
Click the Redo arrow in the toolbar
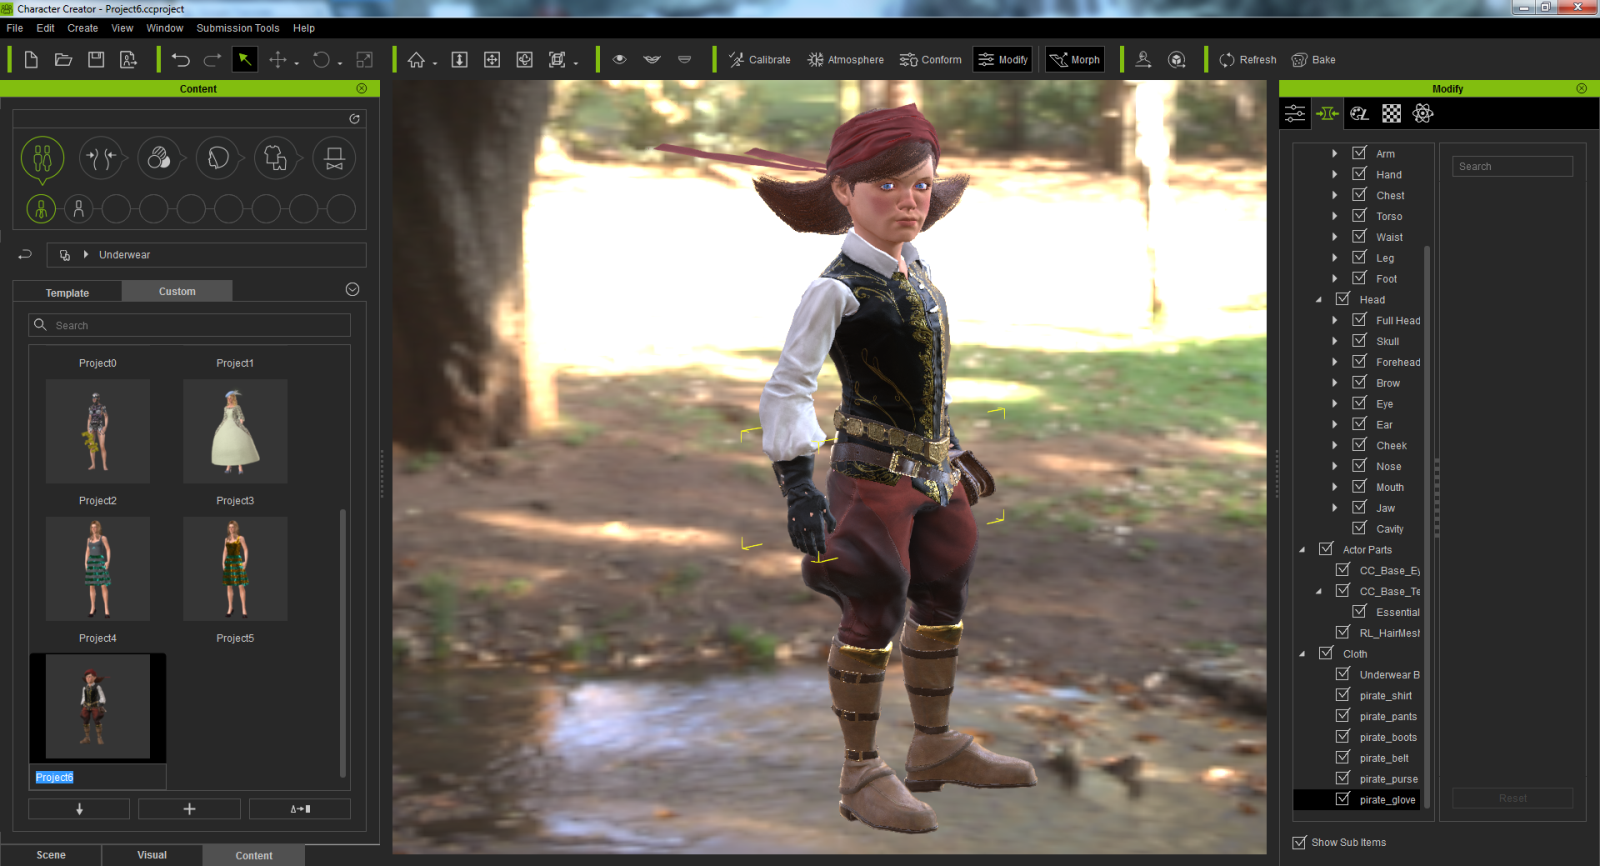click(212, 60)
